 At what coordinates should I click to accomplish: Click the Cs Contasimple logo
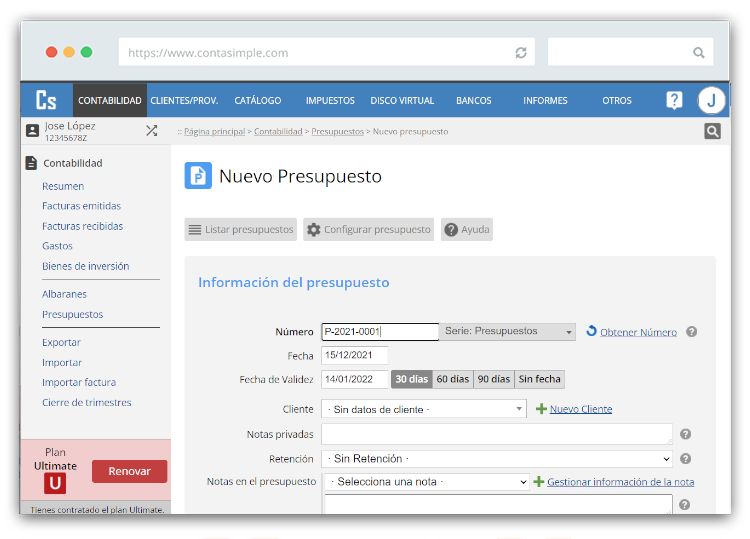click(46, 100)
